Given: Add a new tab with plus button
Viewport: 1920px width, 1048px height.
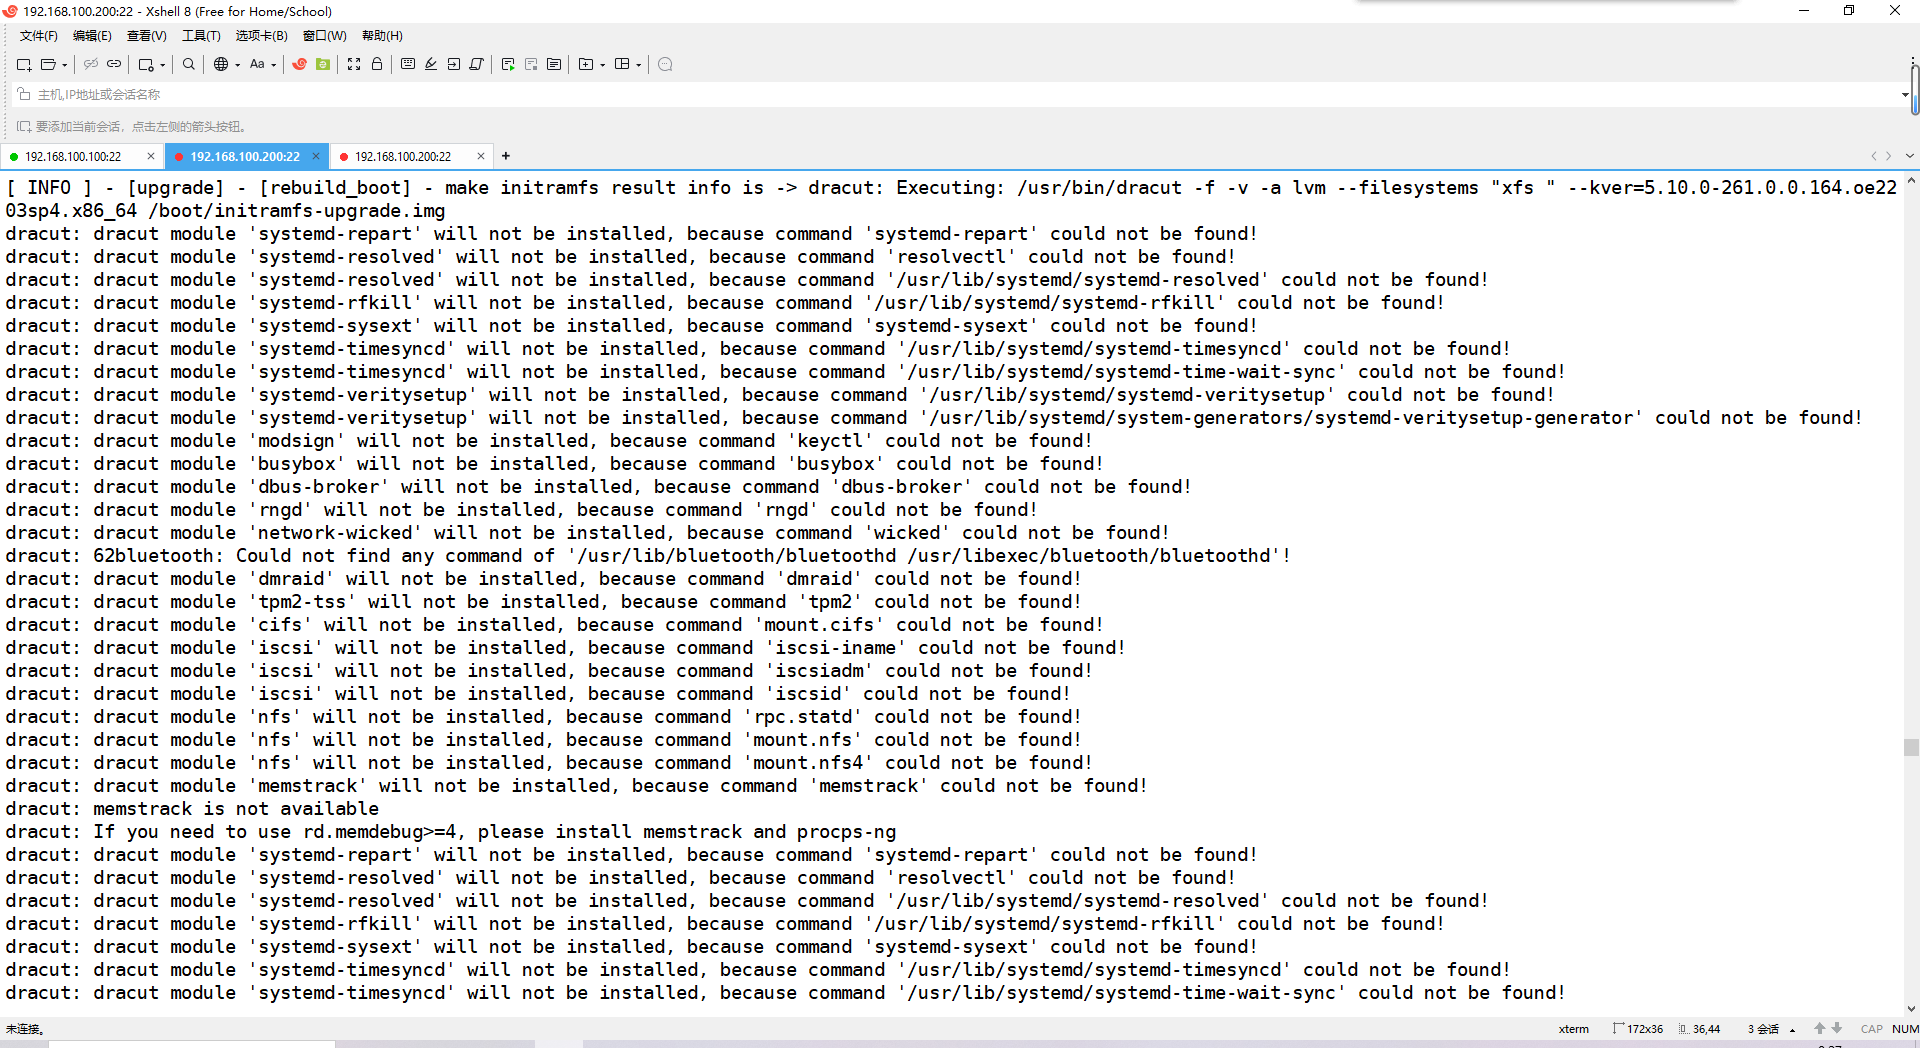Looking at the screenshot, I should pyautogui.click(x=506, y=156).
